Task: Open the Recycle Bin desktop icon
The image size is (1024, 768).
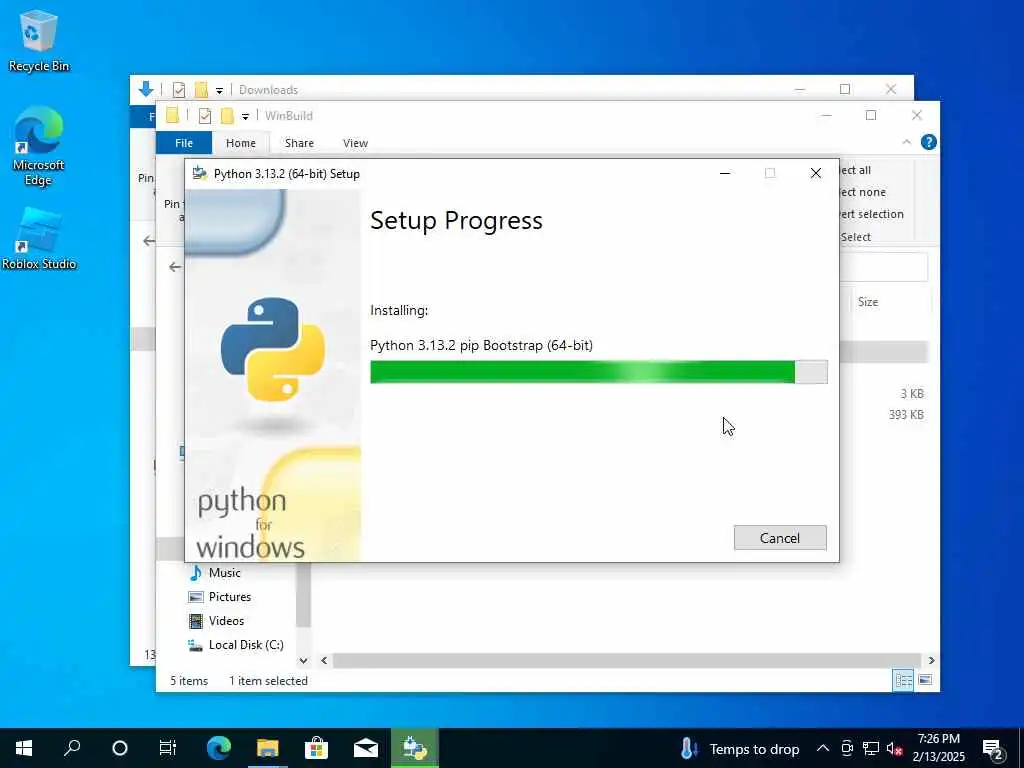Action: [39, 40]
